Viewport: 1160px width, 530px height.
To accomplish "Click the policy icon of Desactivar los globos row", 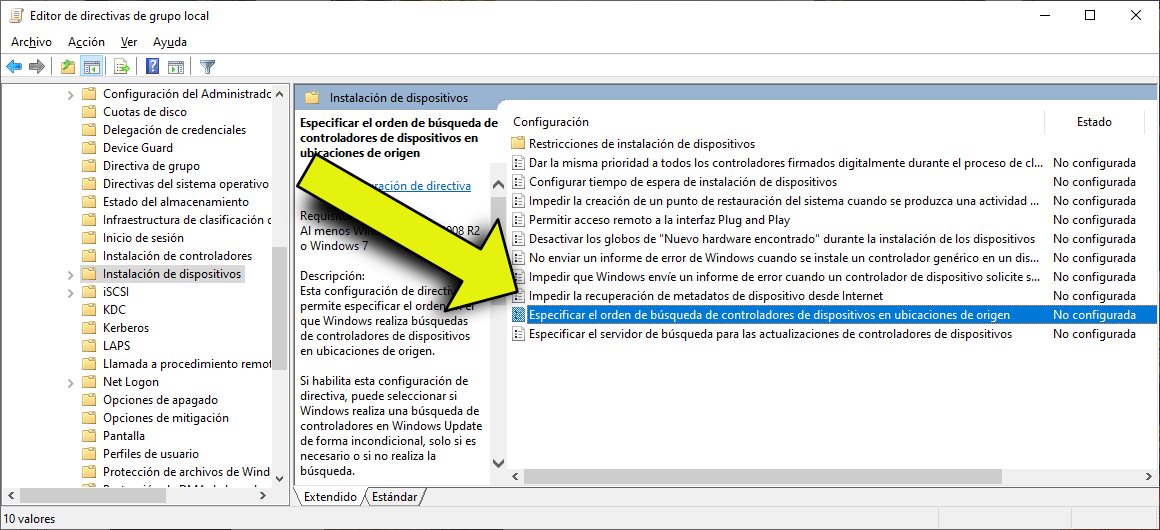I will point(519,238).
